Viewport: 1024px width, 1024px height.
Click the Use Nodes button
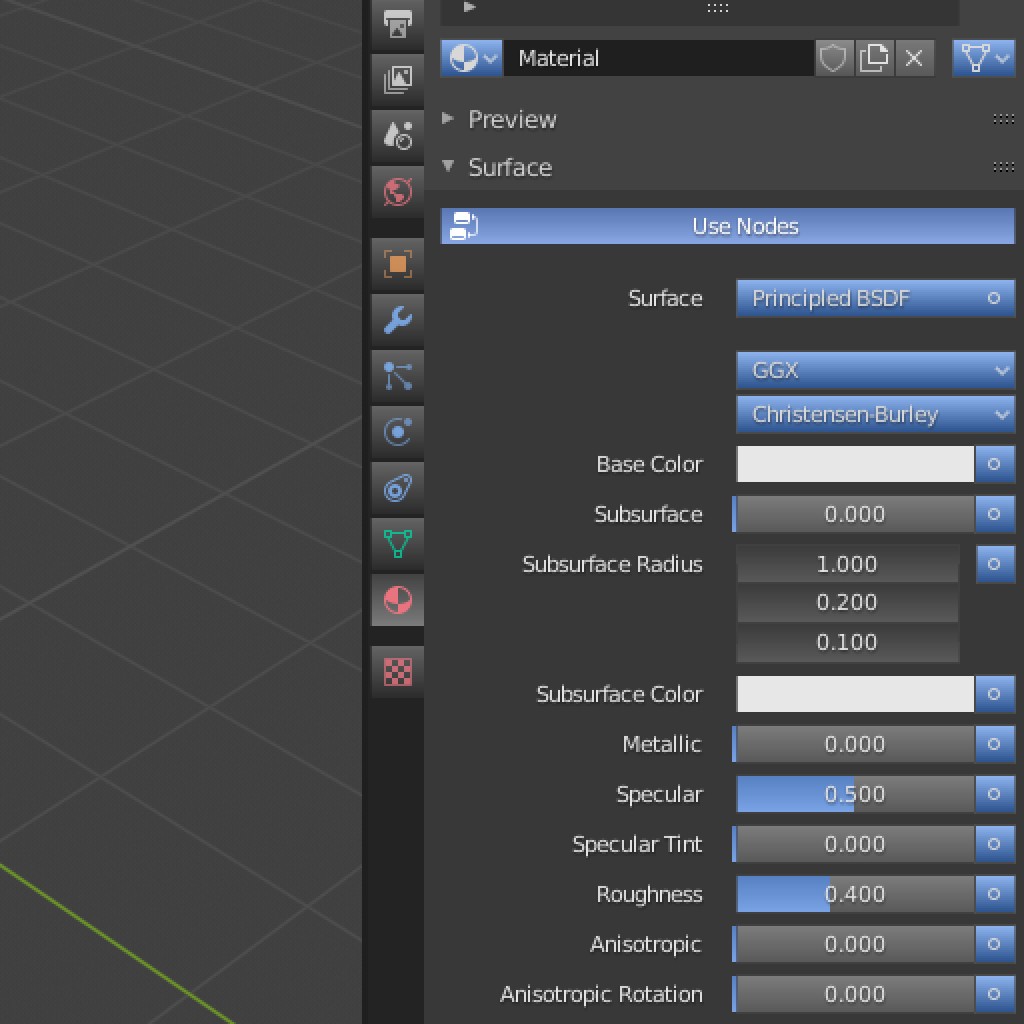coord(727,225)
